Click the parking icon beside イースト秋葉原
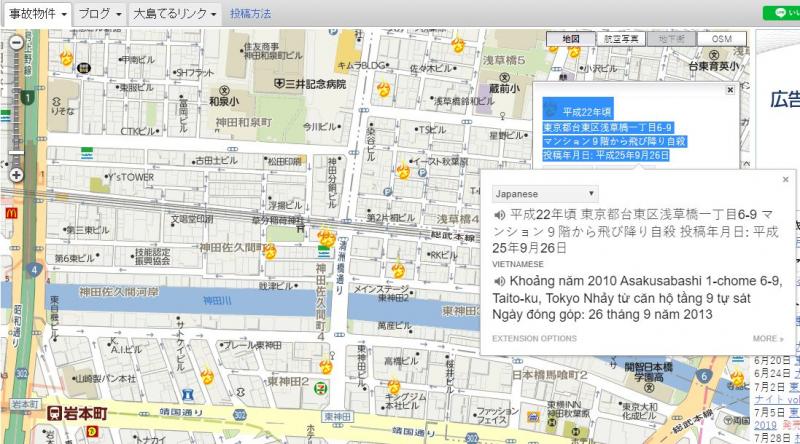This screenshot has height=444, width=800. click(x=422, y=173)
